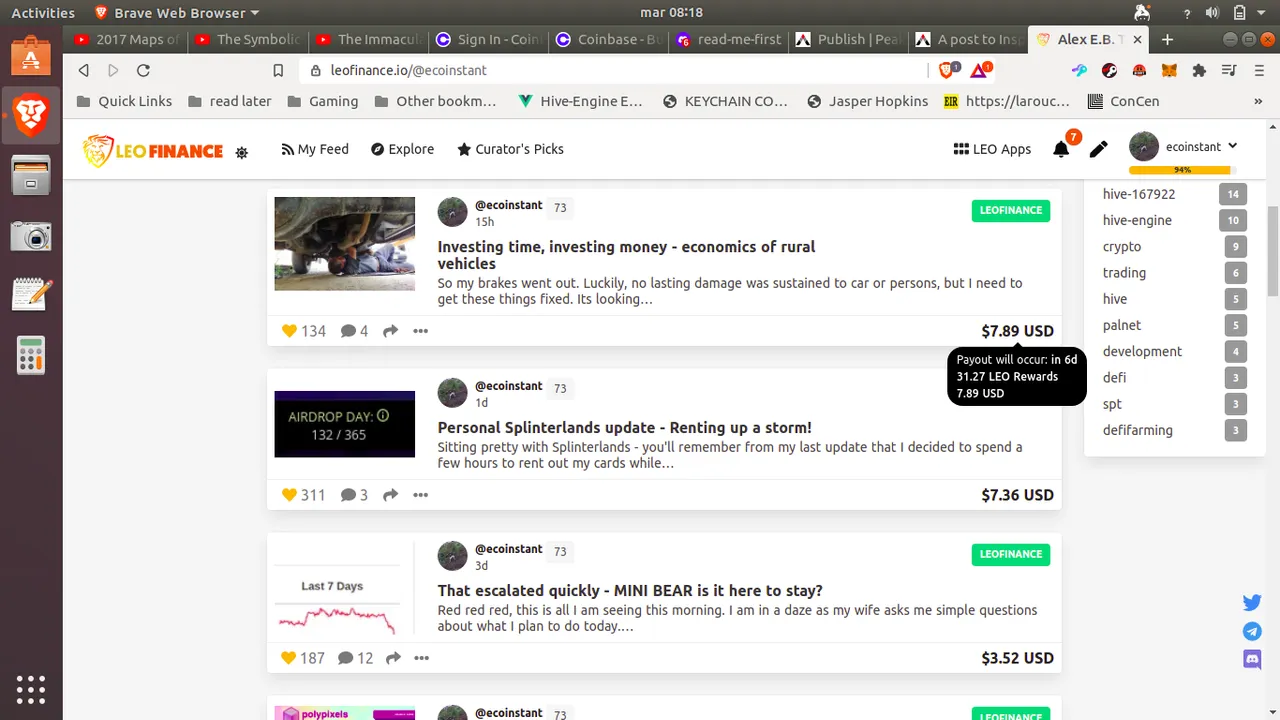
Task: Open the Quick Links bookmarks folder
Action: point(124,101)
